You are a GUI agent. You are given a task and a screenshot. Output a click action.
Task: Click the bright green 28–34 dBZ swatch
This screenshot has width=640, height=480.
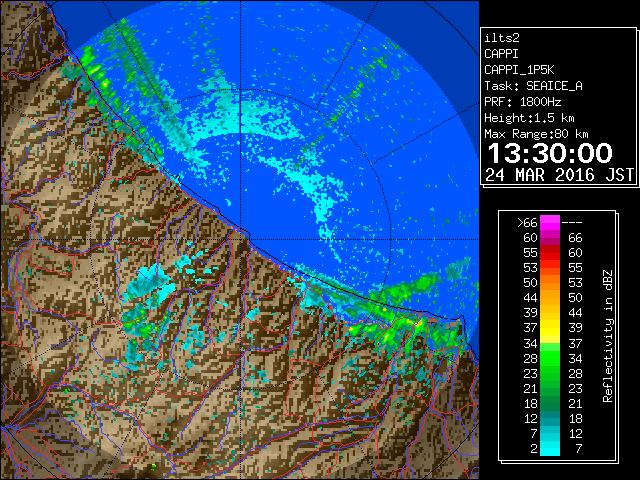[550, 358]
